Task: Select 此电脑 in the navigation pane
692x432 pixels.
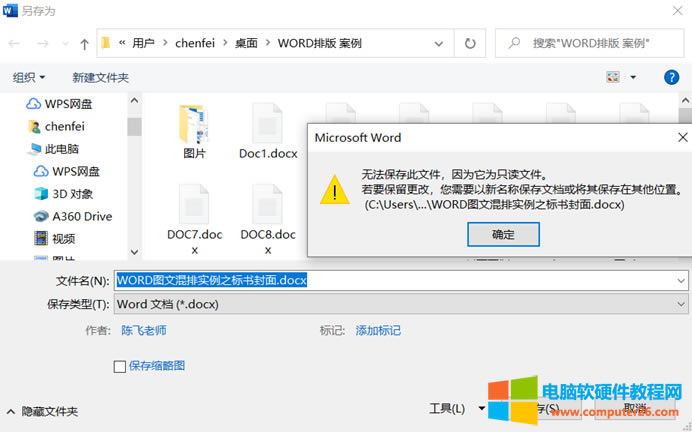Action: click(x=53, y=149)
